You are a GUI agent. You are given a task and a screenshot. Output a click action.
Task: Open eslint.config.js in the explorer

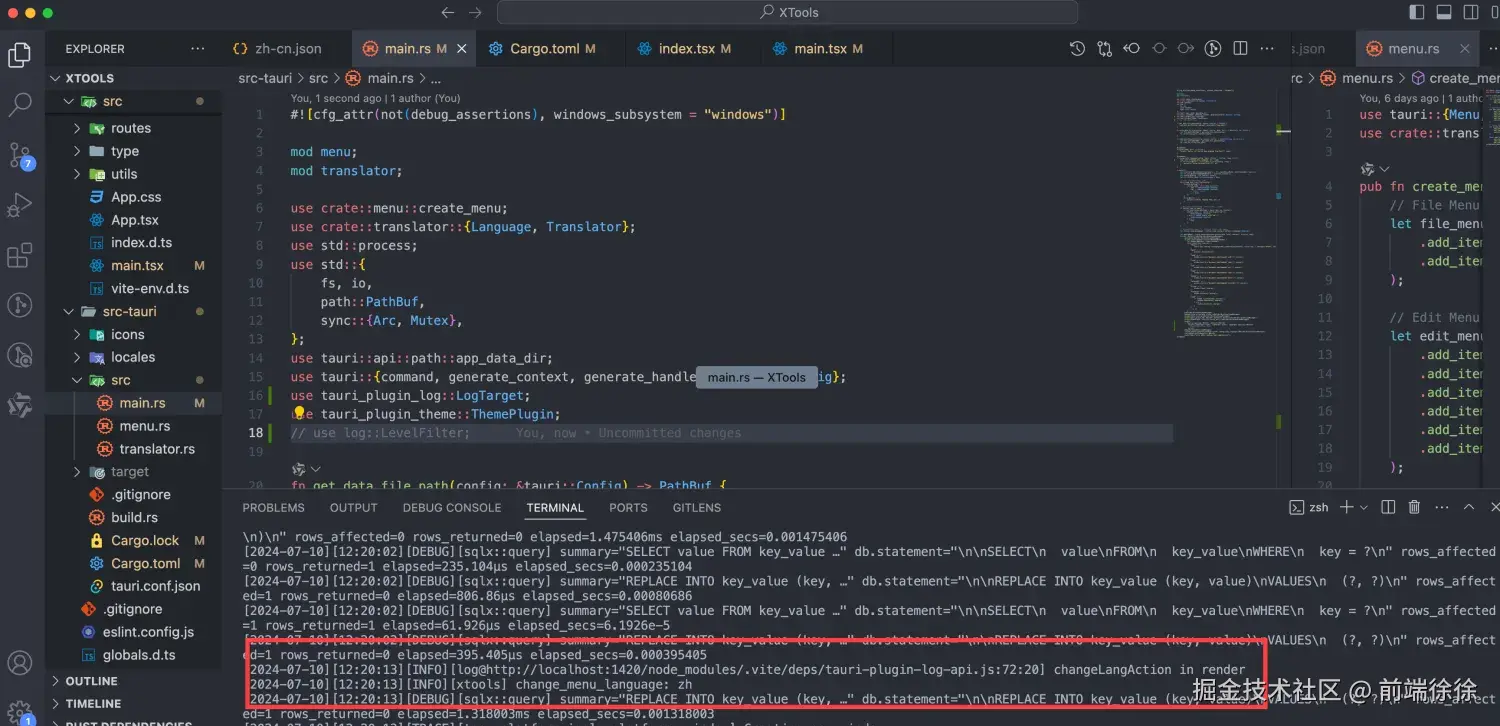pos(148,632)
